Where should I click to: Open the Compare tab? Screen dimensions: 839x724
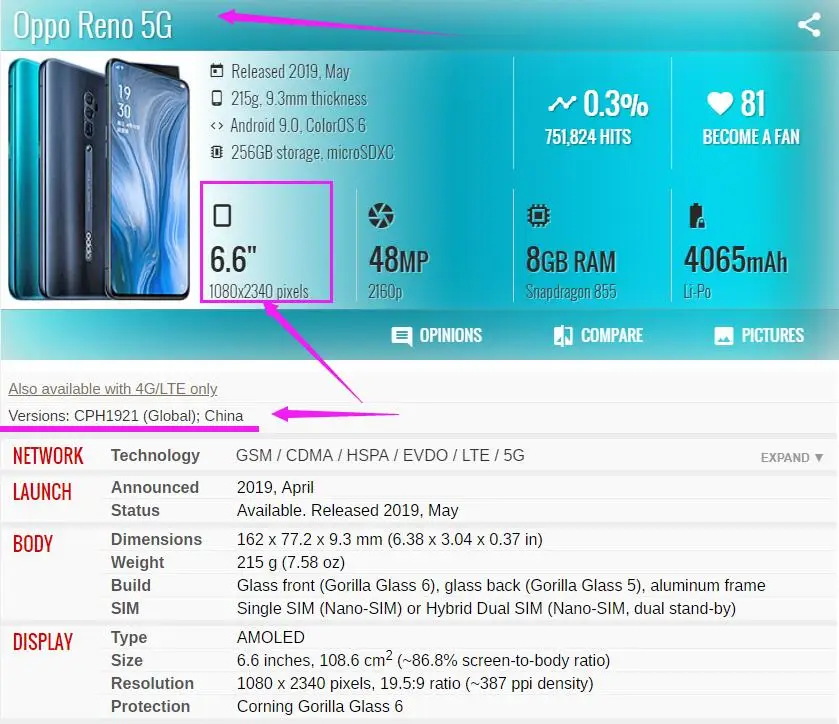pyautogui.click(x=598, y=336)
